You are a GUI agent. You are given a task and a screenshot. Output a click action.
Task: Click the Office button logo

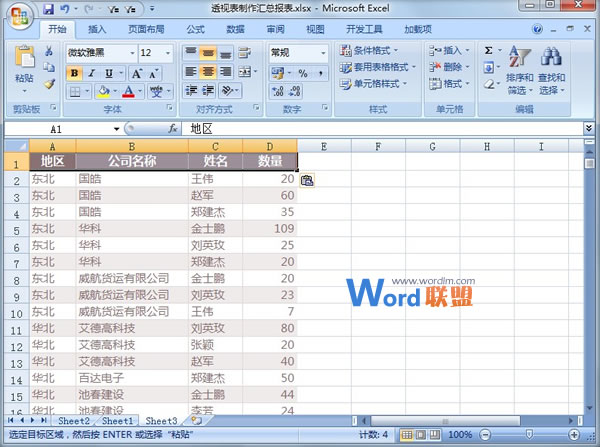point(20,16)
